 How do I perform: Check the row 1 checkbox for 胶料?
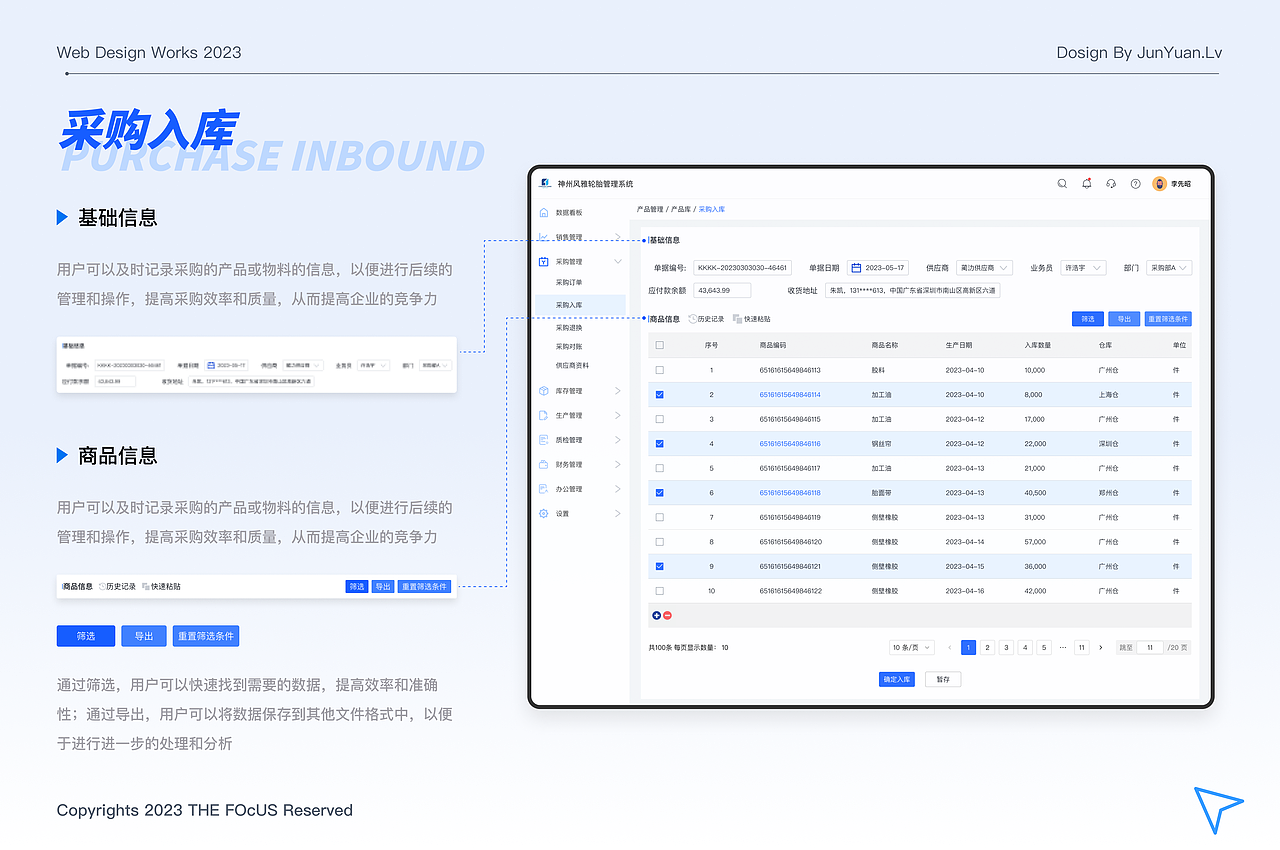pos(659,370)
